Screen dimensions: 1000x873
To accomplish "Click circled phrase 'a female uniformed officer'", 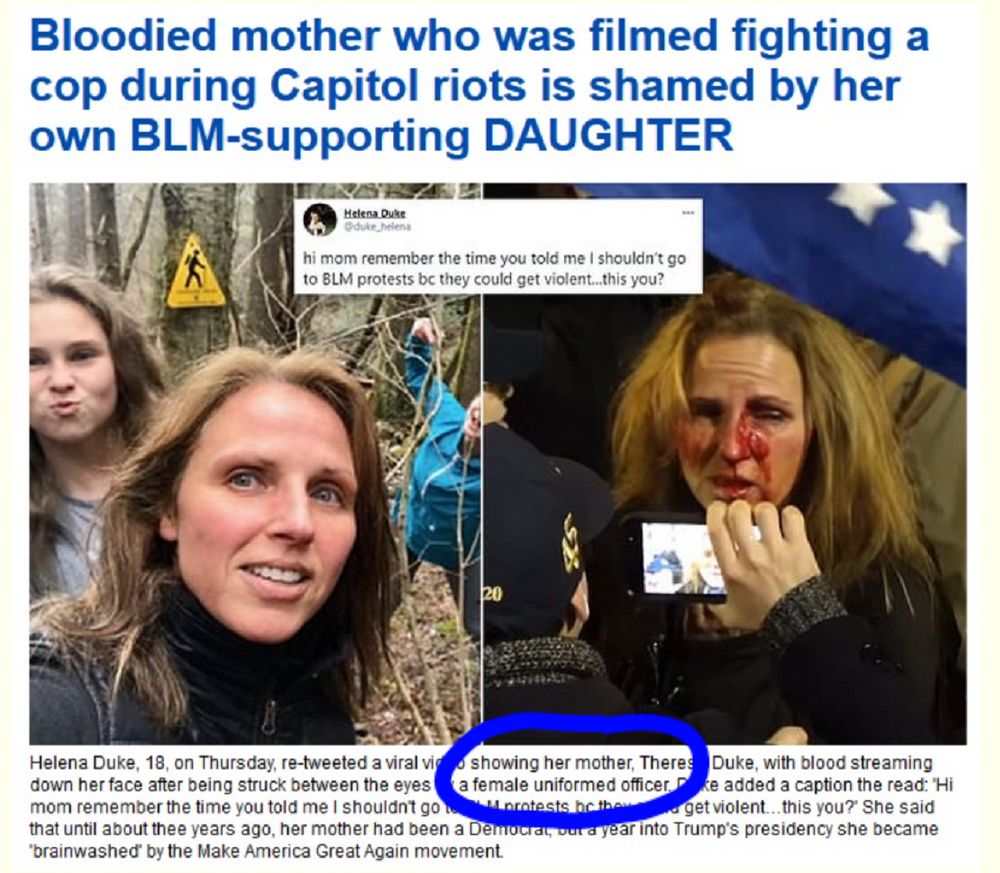I will tap(564, 784).
